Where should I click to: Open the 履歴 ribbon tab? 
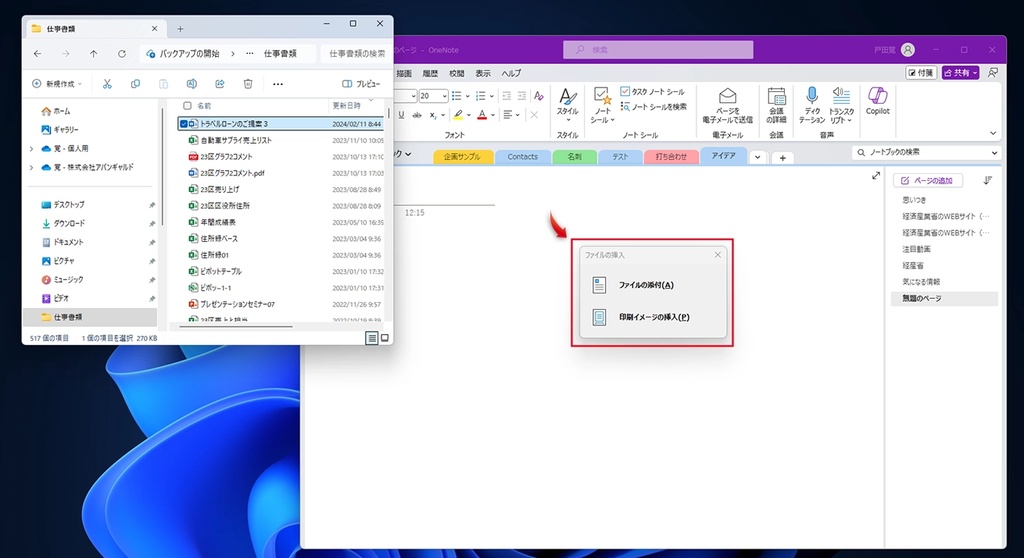tap(430, 73)
